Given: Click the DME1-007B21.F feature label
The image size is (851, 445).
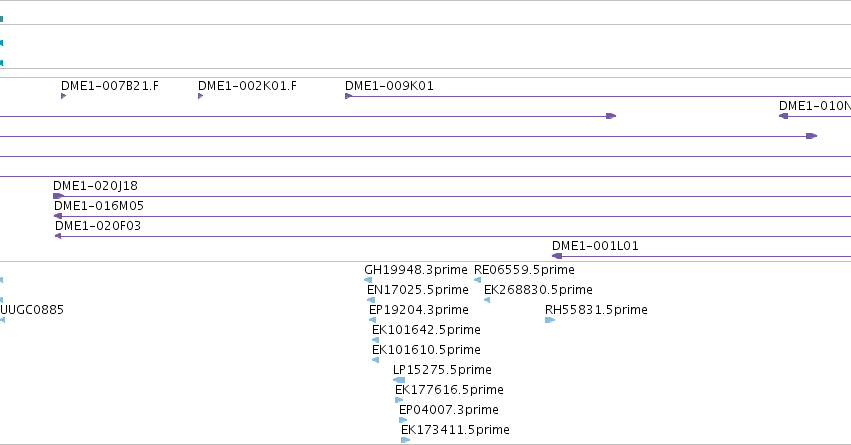Looking at the screenshot, I should (110, 86).
